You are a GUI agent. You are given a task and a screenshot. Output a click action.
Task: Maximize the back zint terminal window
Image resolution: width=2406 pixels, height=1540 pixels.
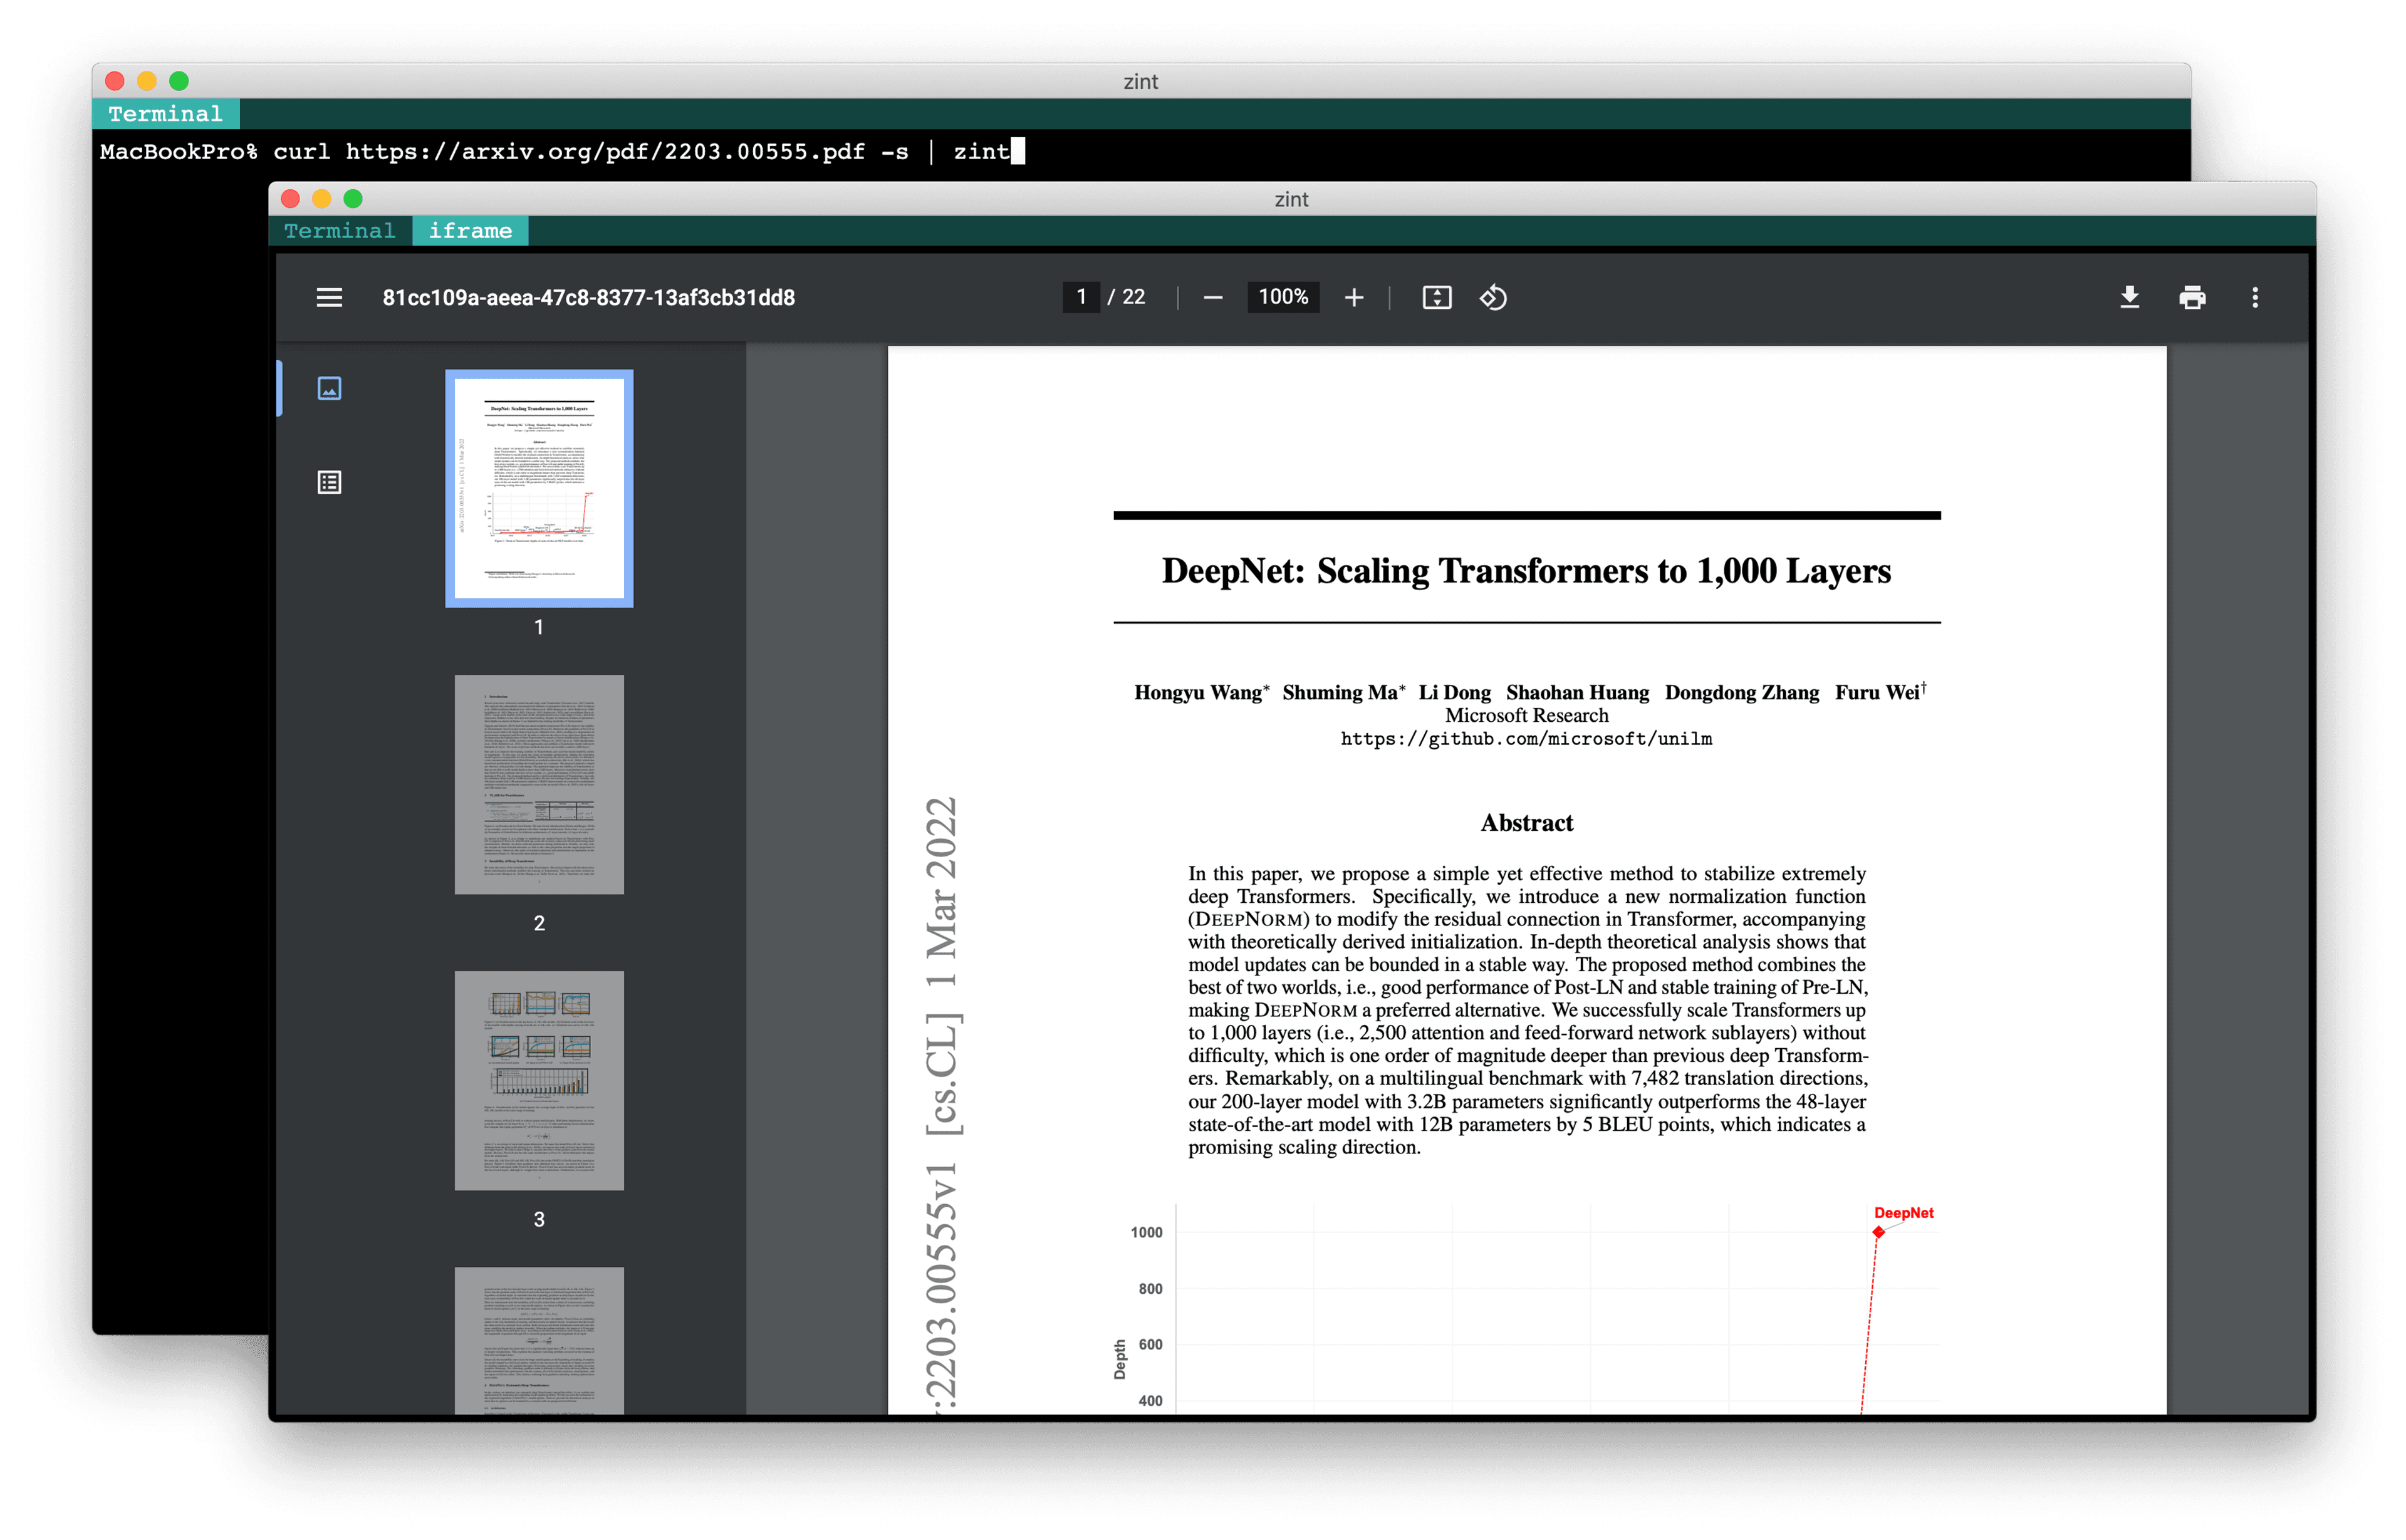(179, 81)
